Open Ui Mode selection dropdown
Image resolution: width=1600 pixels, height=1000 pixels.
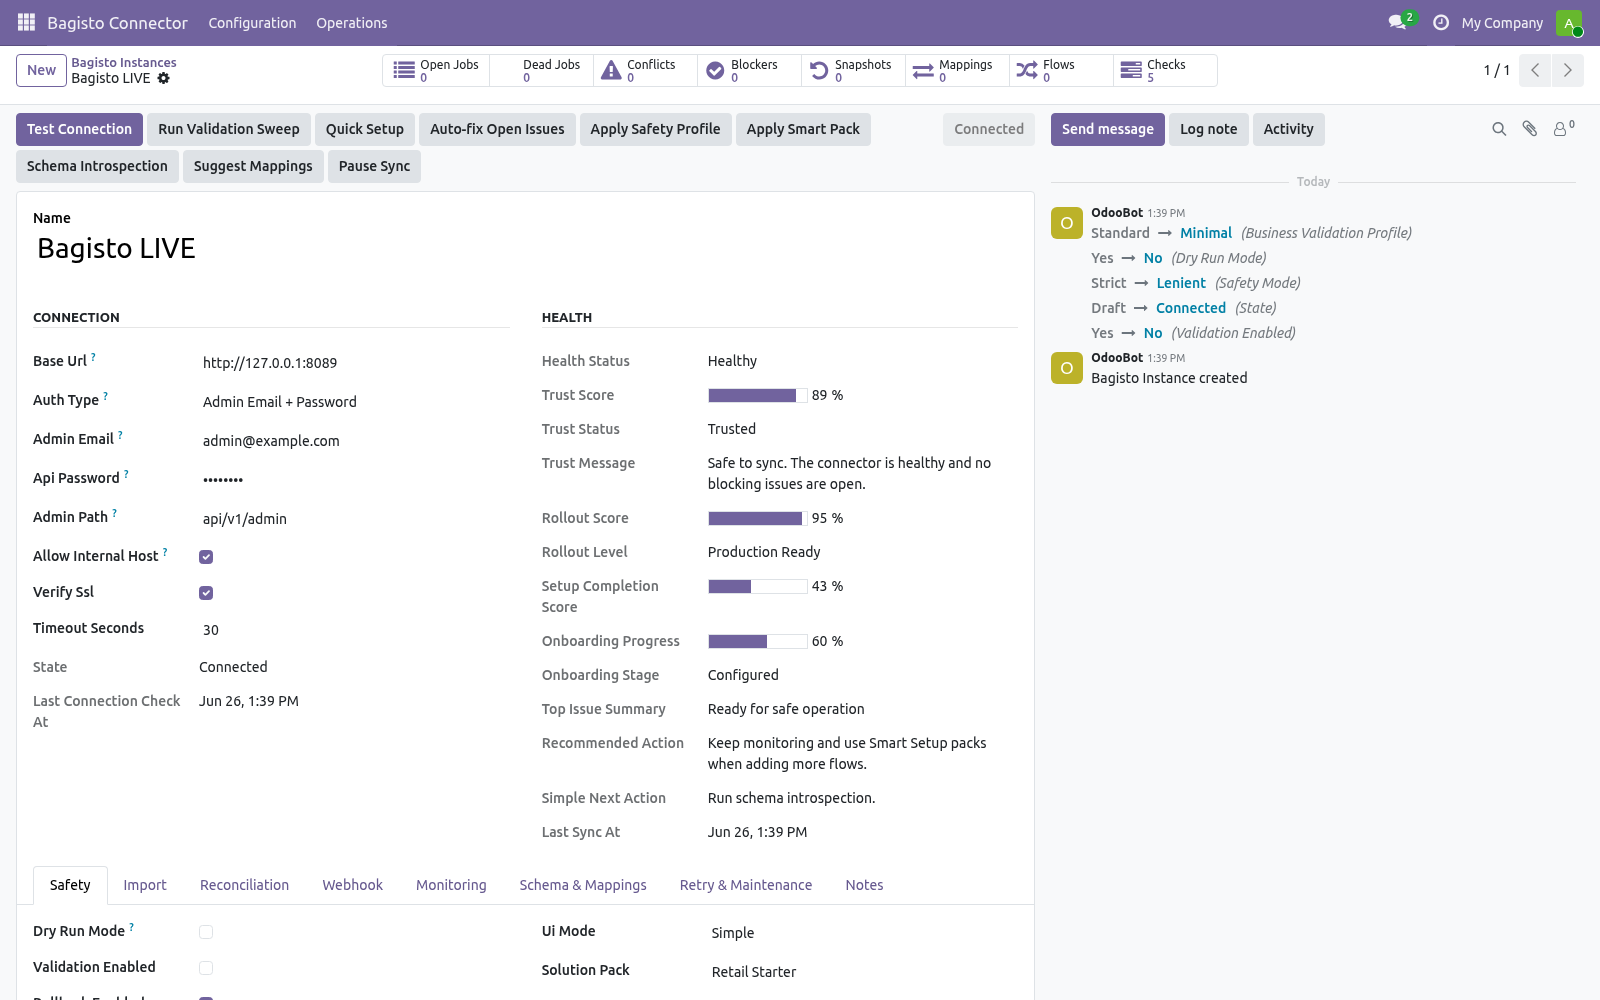click(863, 933)
